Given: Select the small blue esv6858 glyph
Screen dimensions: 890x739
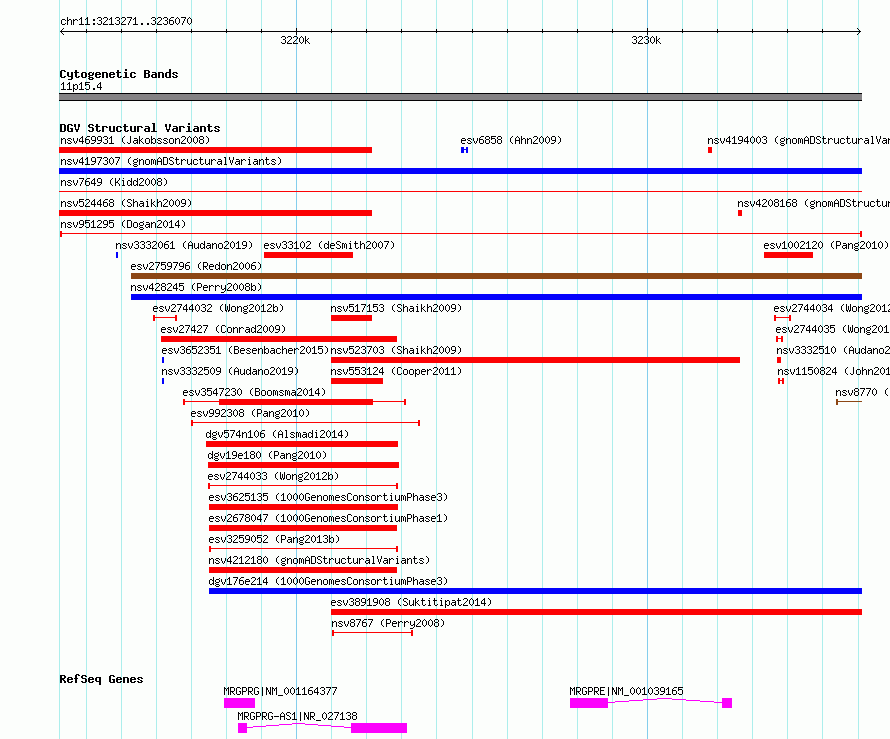Looking at the screenshot, I should [464, 150].
